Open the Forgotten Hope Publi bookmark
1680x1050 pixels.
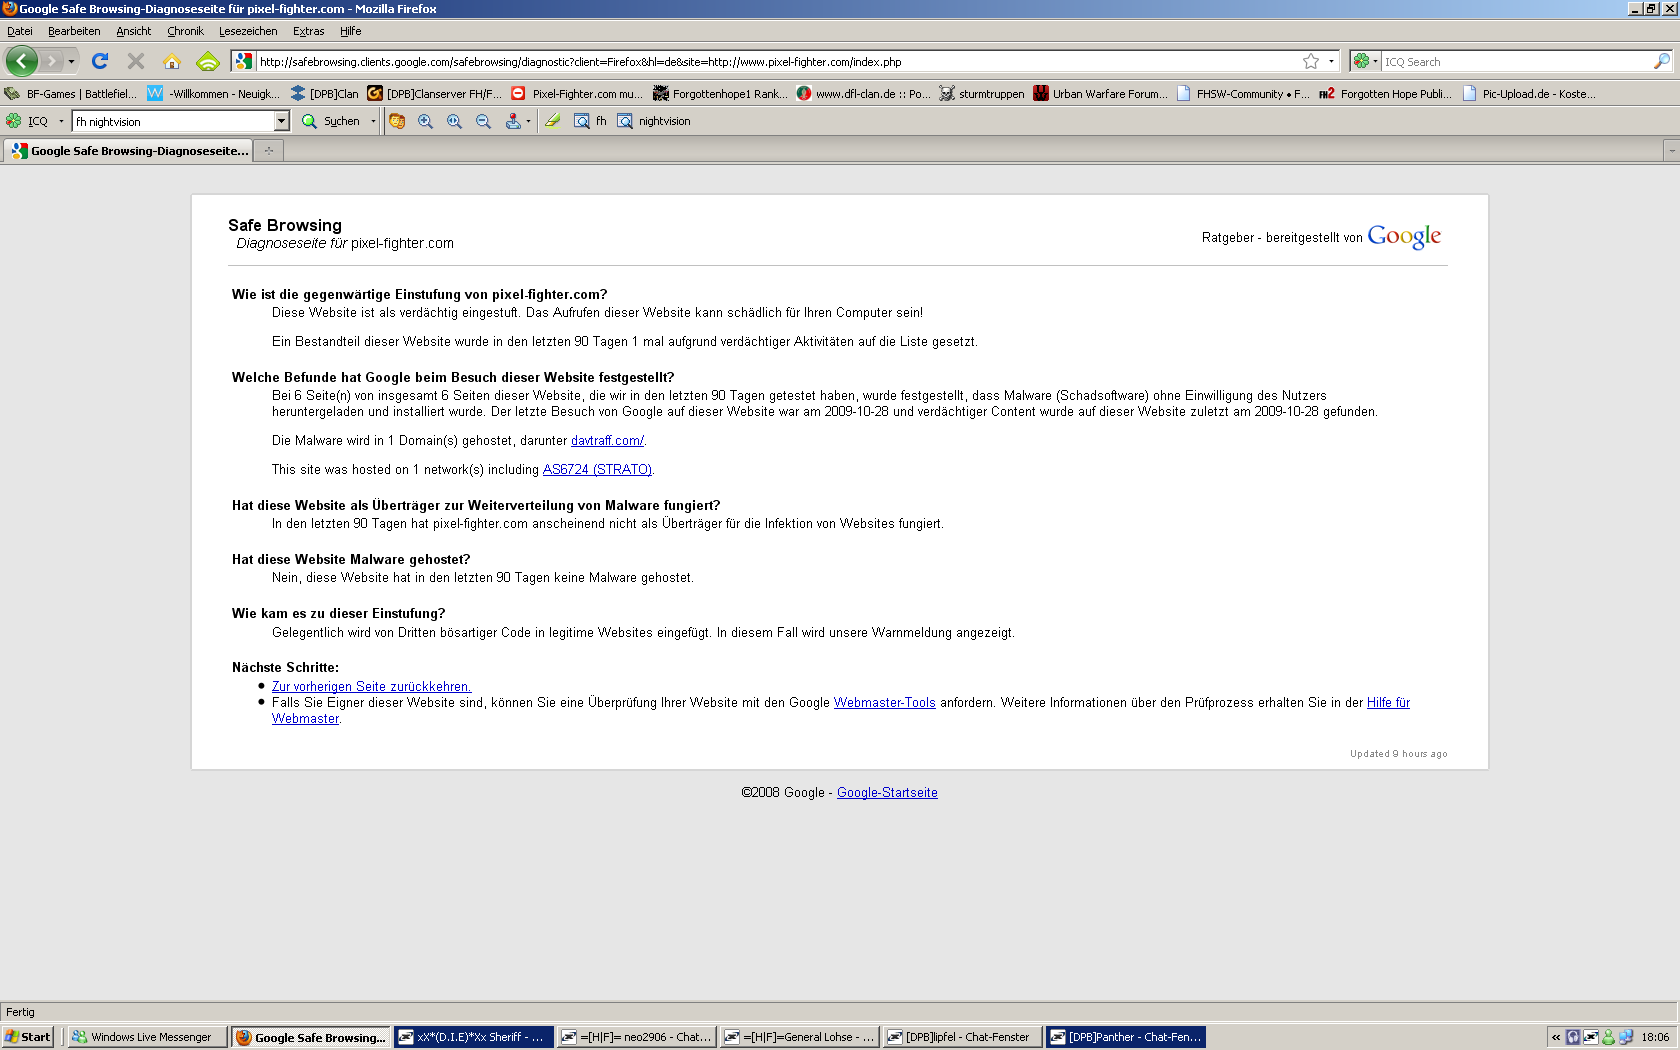[x=1386, y=93]
